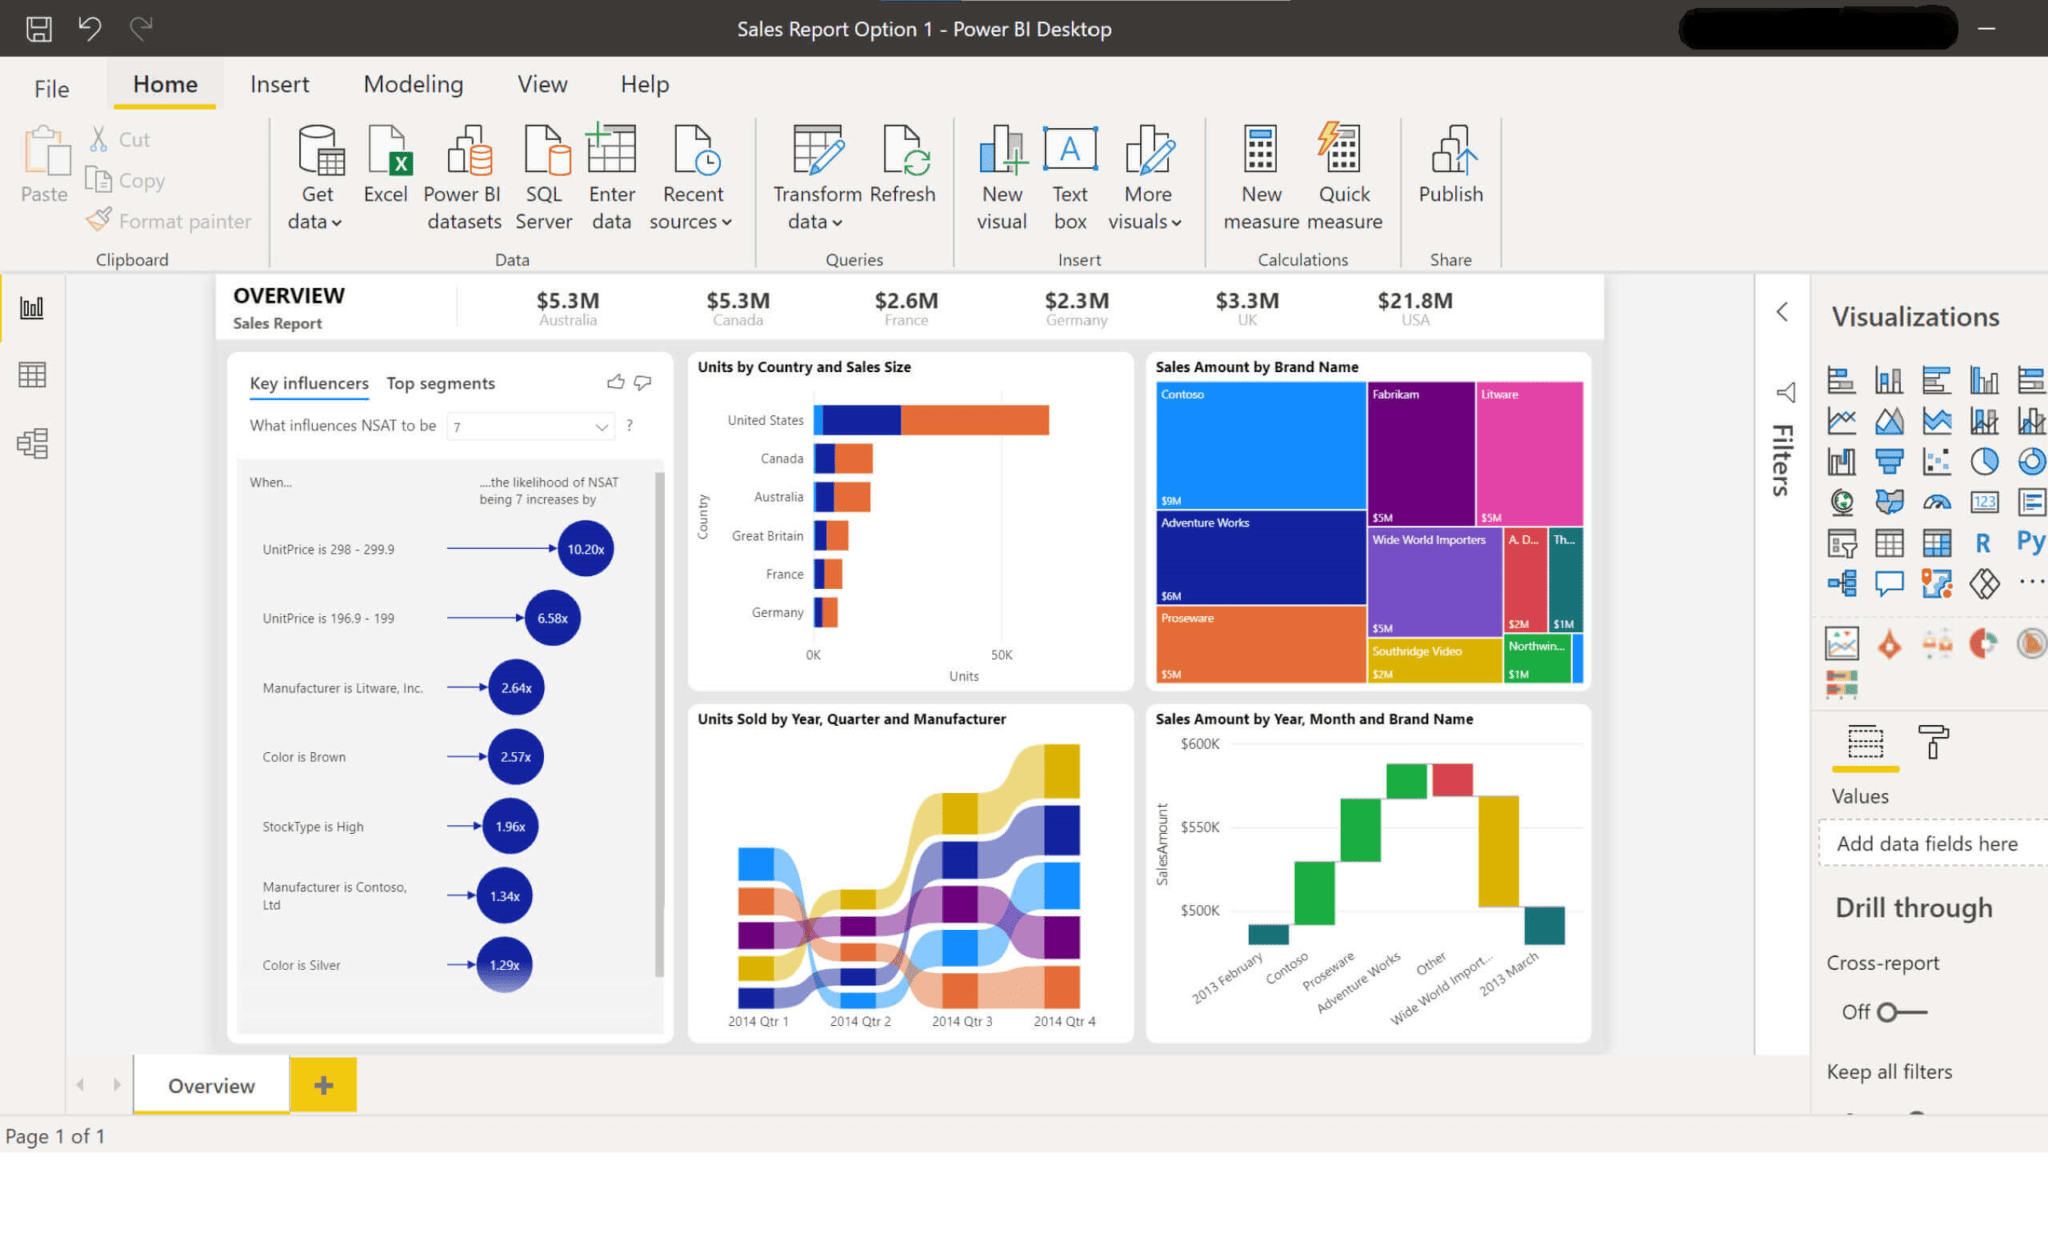
Task: Open the Model view in left sidebar
Action: click(32, 443)
